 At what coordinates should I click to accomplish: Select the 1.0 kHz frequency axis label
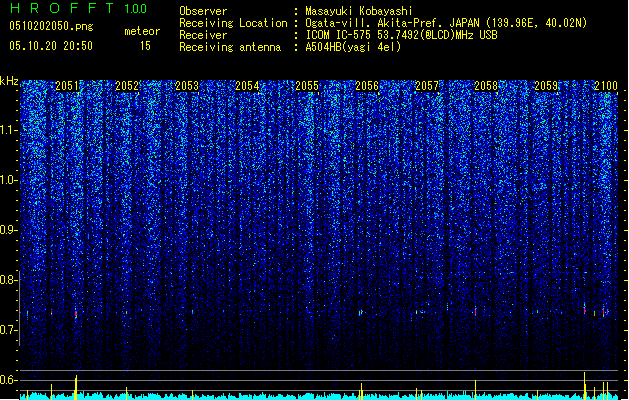(x=8, y=180)
